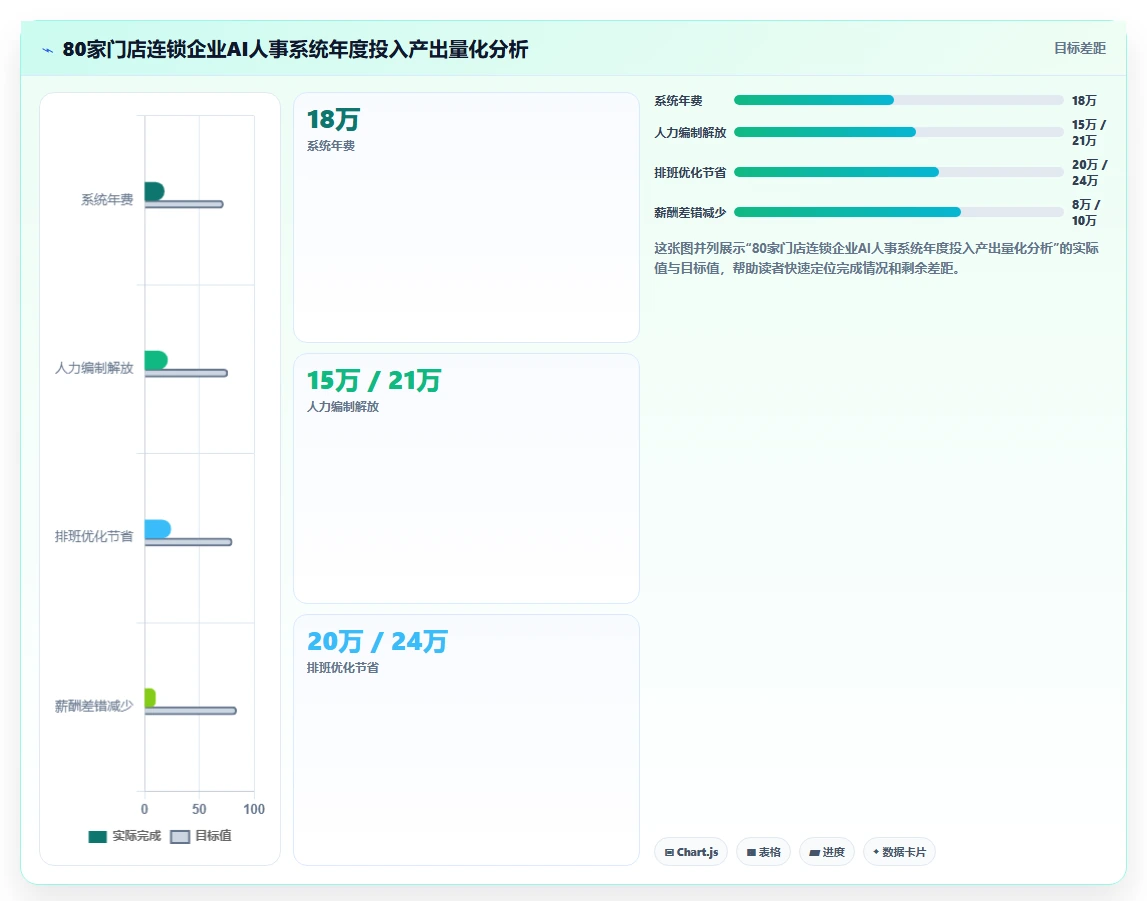Click the 目标差距 label in header
This screenshot has width=1147, height=901.
(x=1080, y=48)
